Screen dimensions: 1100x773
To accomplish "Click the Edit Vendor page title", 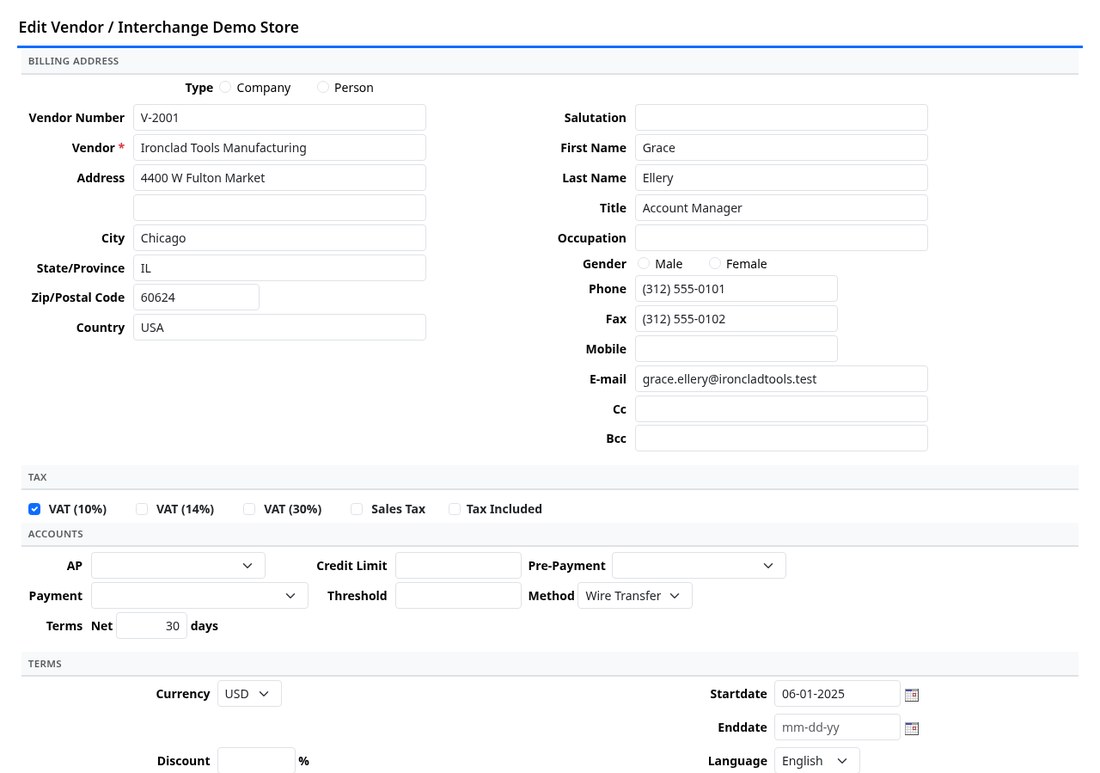I will 159,27.
